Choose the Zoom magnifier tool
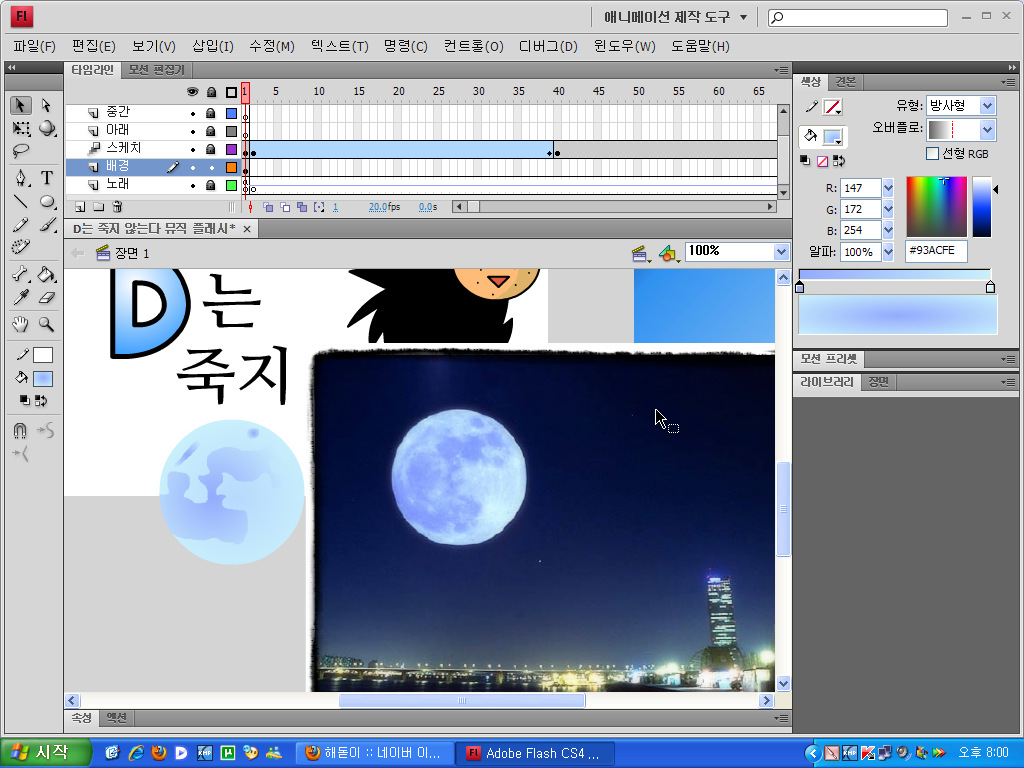Image resolution: width=1024 pixels, height=768 pixels. 46,324
